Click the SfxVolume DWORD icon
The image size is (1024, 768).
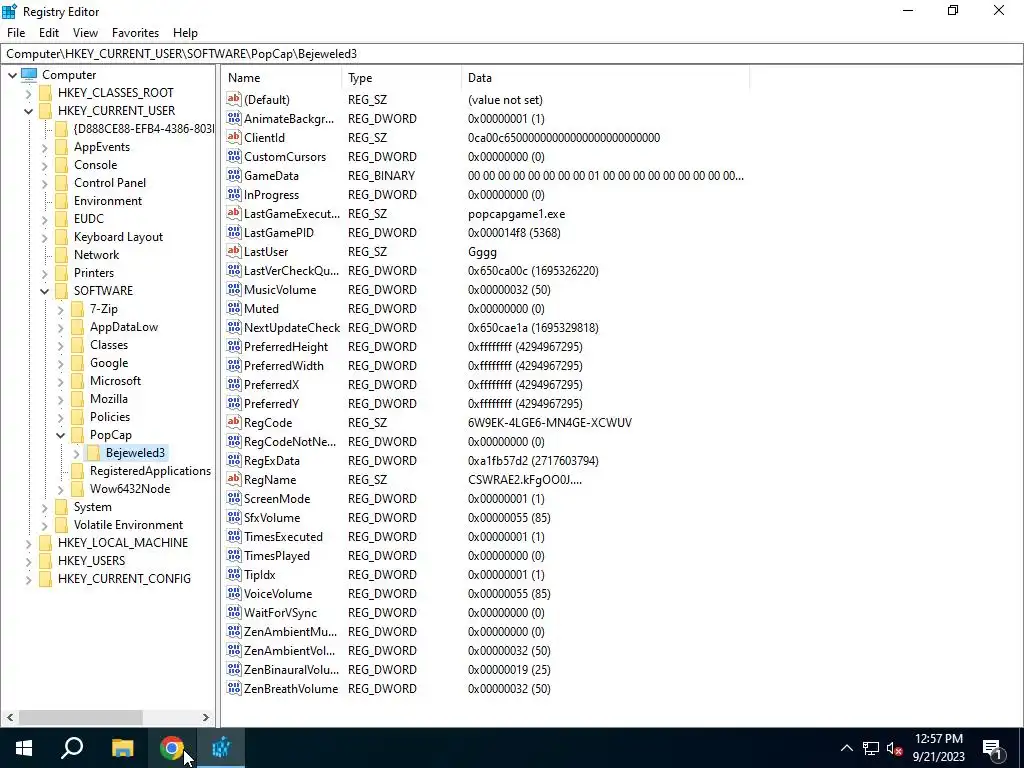coord(234,517)
